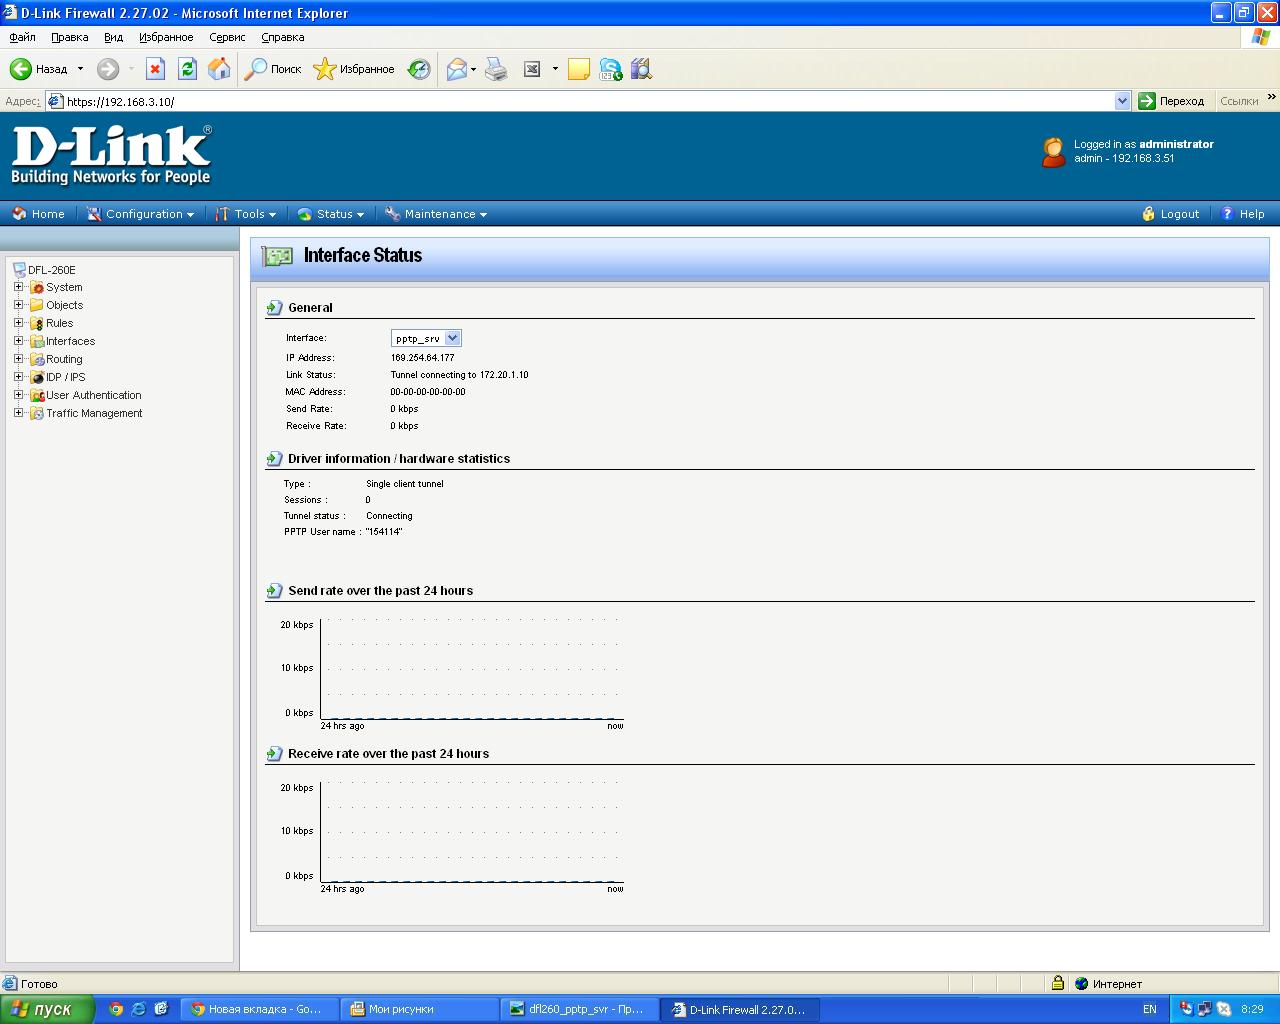The image size is (1280, 1024).
Task: Go back with the Назад button
Action: 39,69
